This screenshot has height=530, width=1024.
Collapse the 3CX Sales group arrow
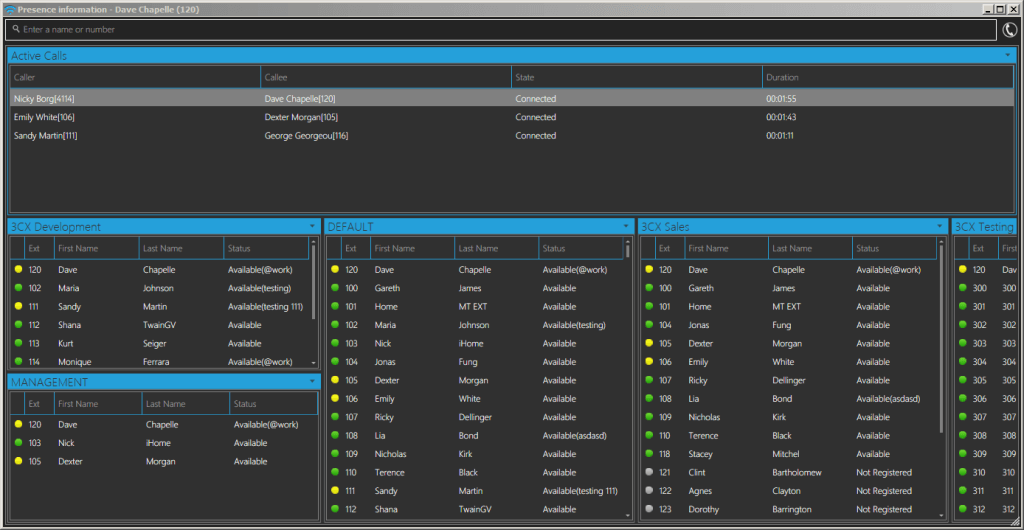[x=940, y=226]
